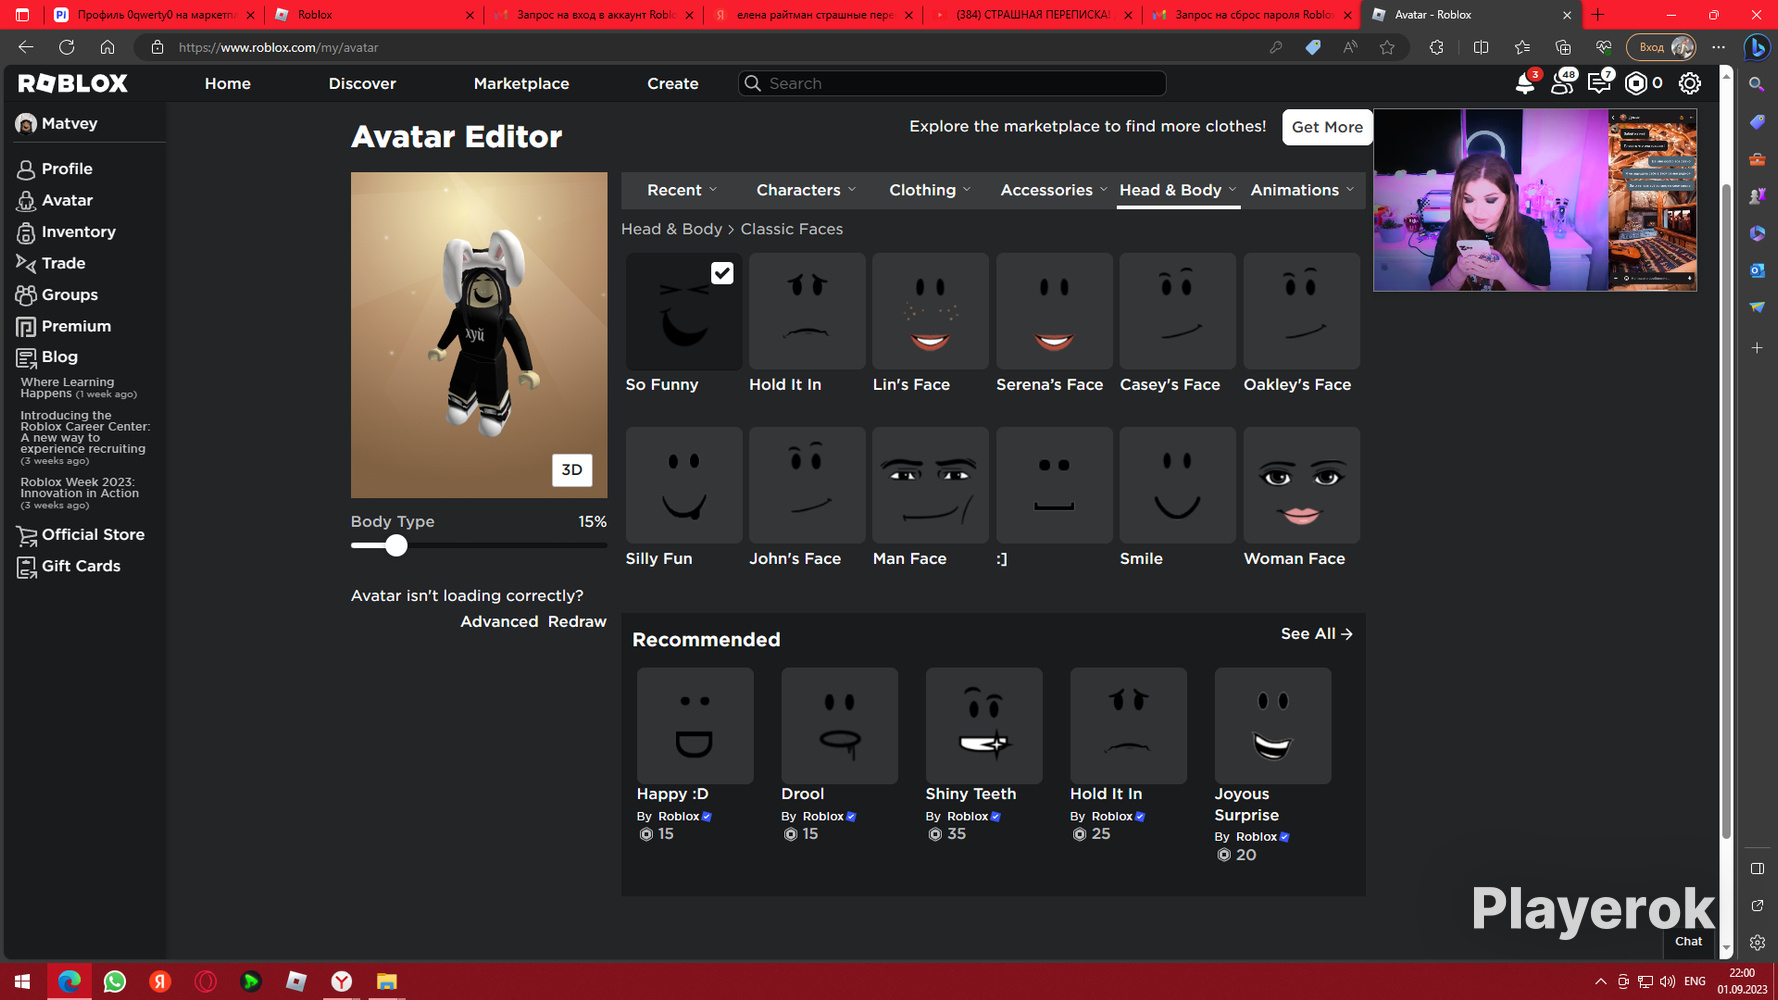Image resolution: width=1778 pixels, height=1000 pixels.
Task: Open Bing sidebar button
Action: point(1757,47)
